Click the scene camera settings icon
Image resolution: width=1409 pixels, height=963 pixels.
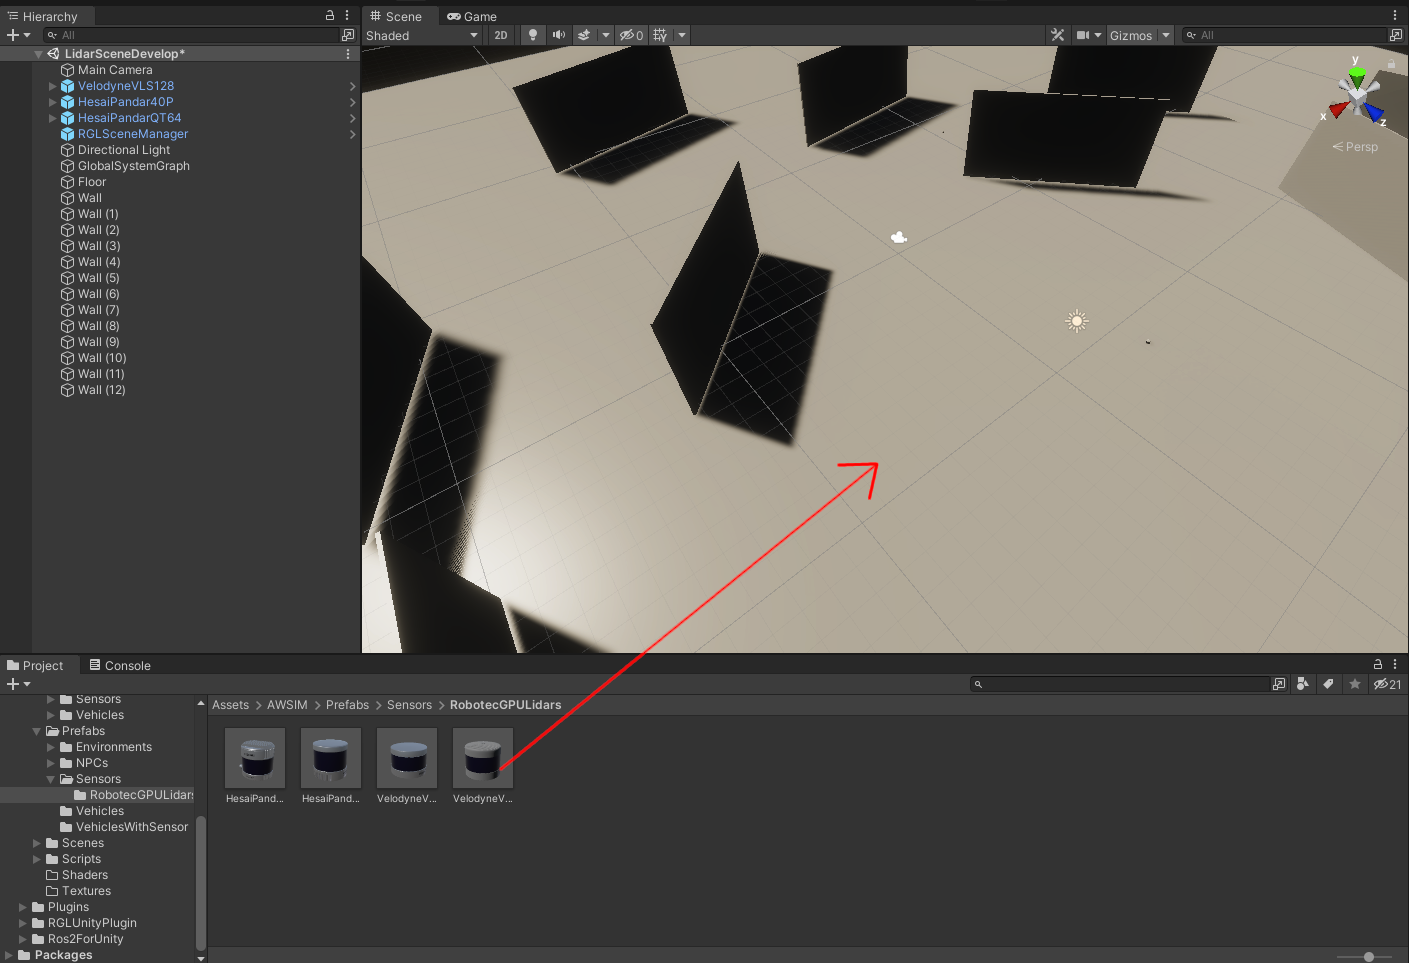(1083, 35)
